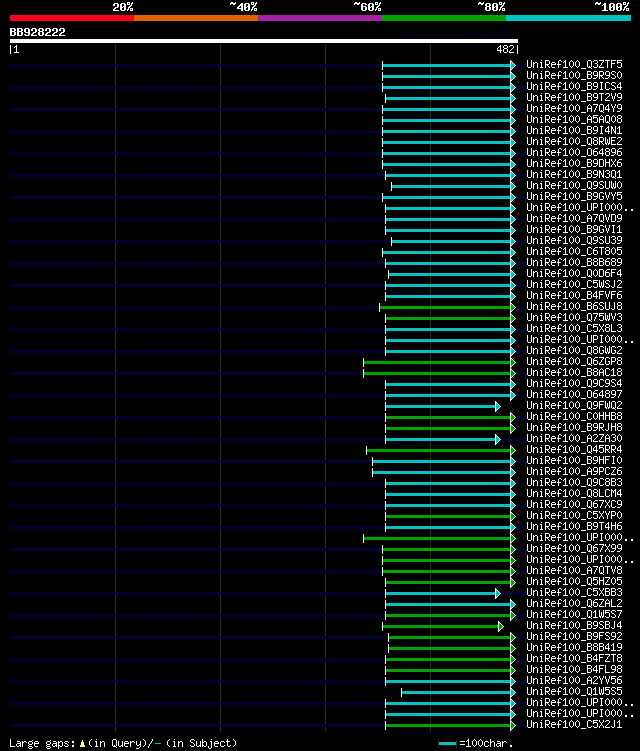Screen dimensions: 640x751
Task: Select the UniRef100_C6T805 label
Action: coord(574,251)
